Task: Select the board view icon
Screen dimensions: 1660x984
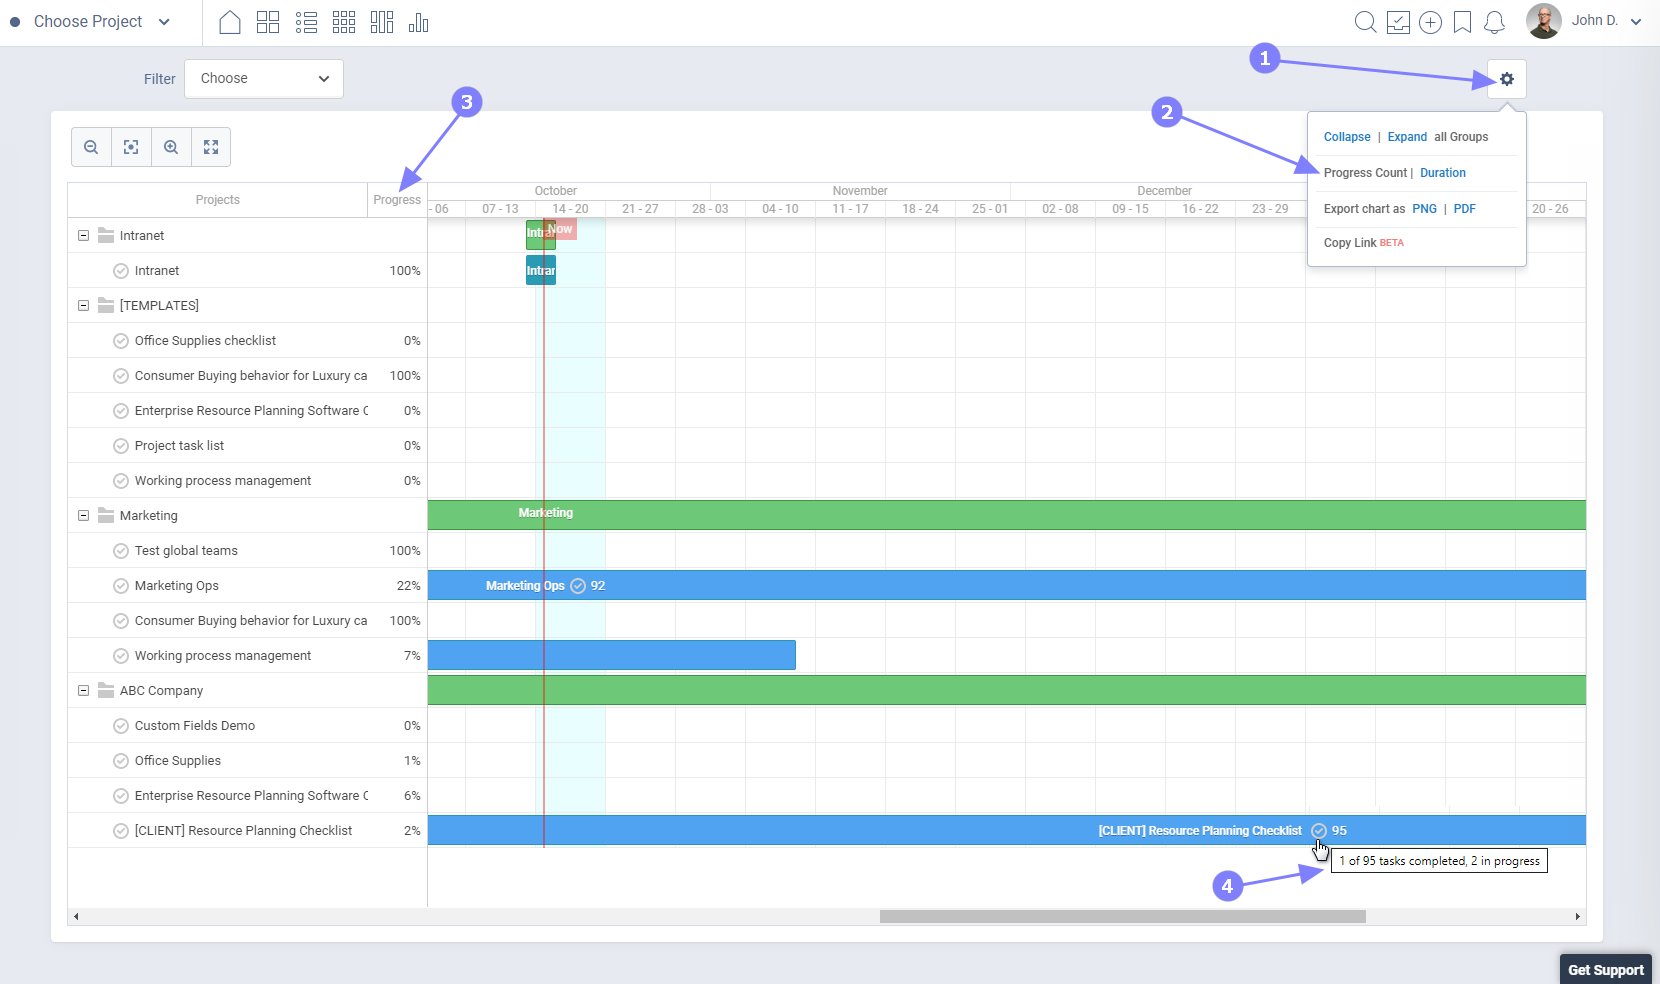Action: (268, 22)
